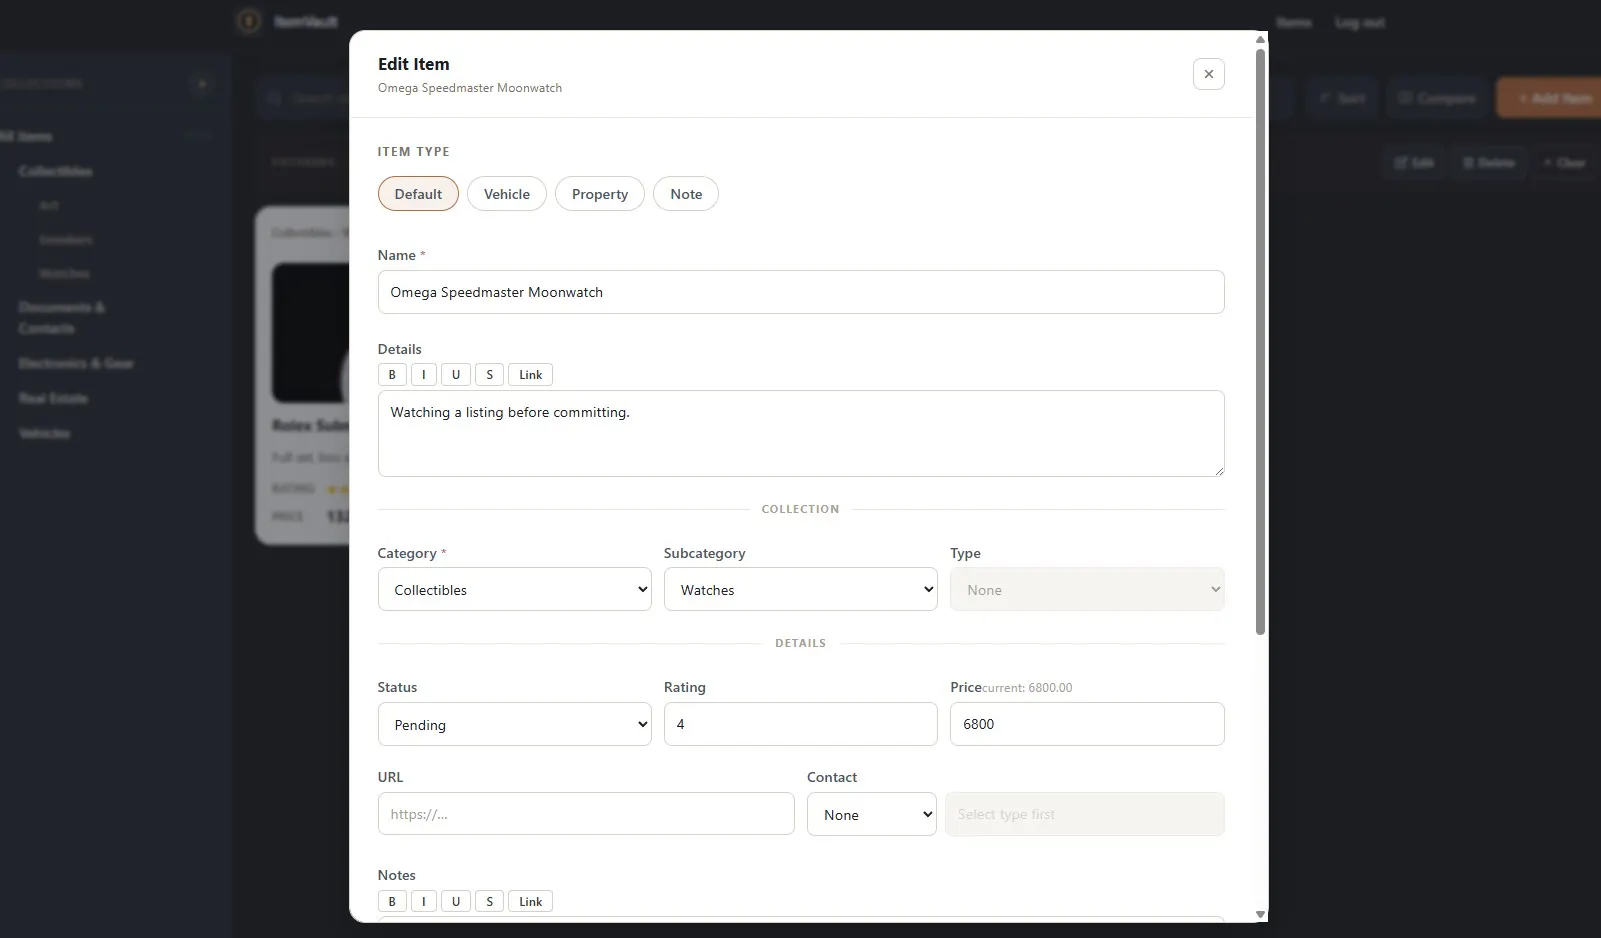Apply strikethrough in Details toolbar
This screenshot has width=1601, height=938.
(x=489, y=375)
